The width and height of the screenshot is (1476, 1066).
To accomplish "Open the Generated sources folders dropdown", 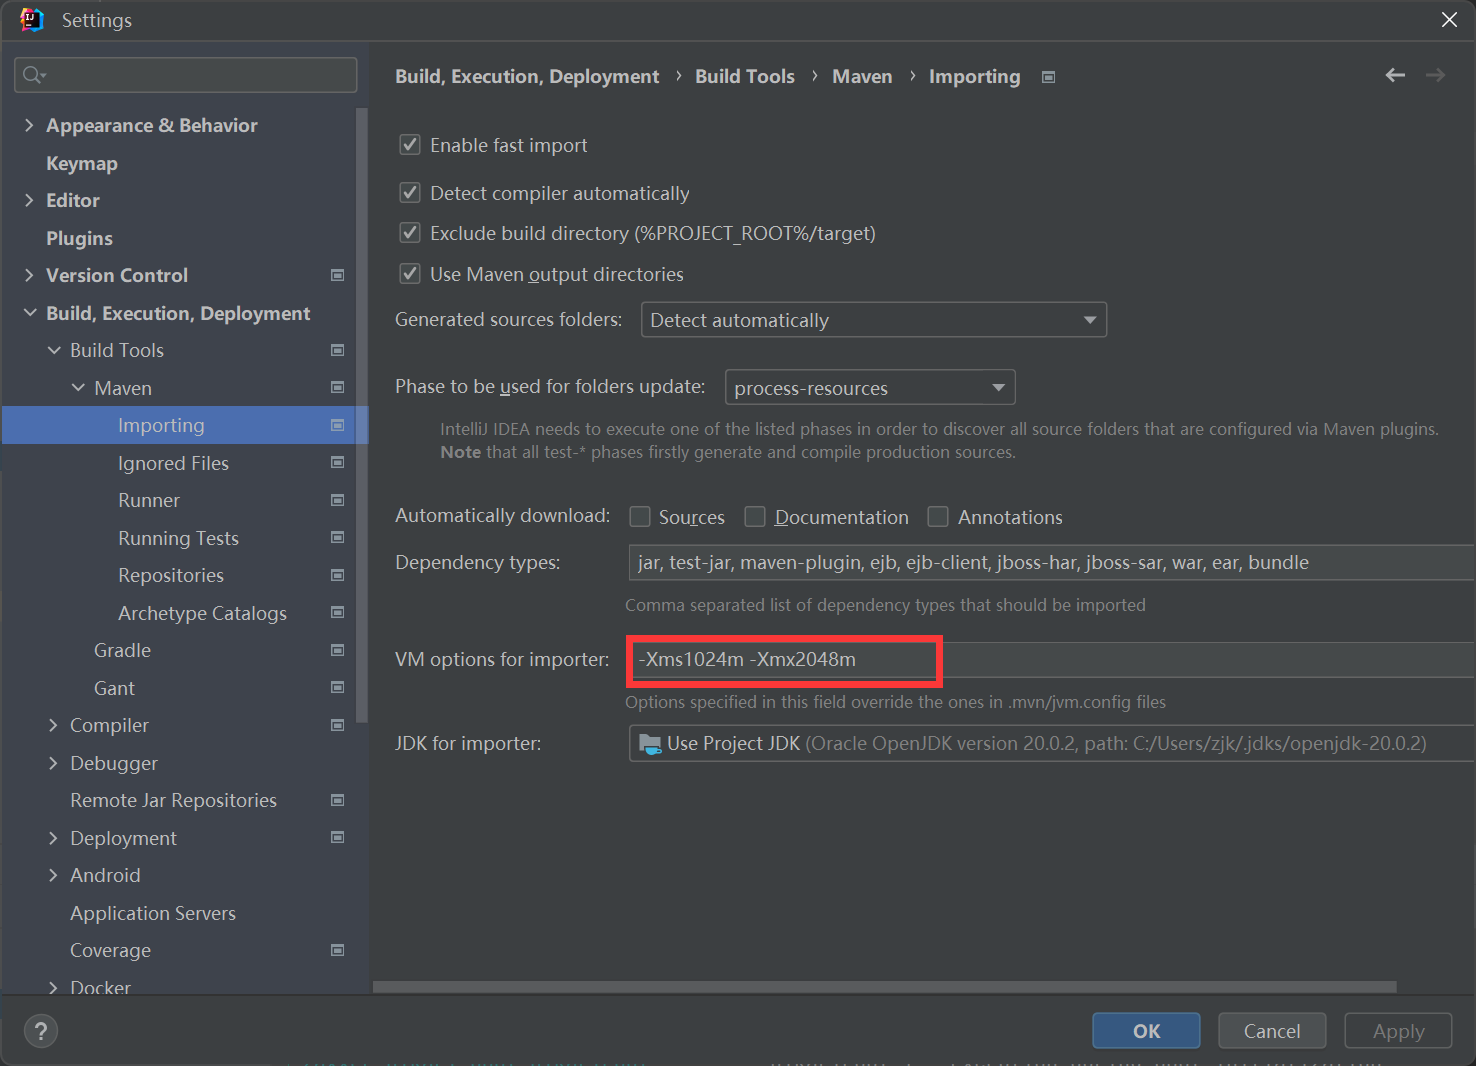I will pyautogui.click(x=873, y=320).
